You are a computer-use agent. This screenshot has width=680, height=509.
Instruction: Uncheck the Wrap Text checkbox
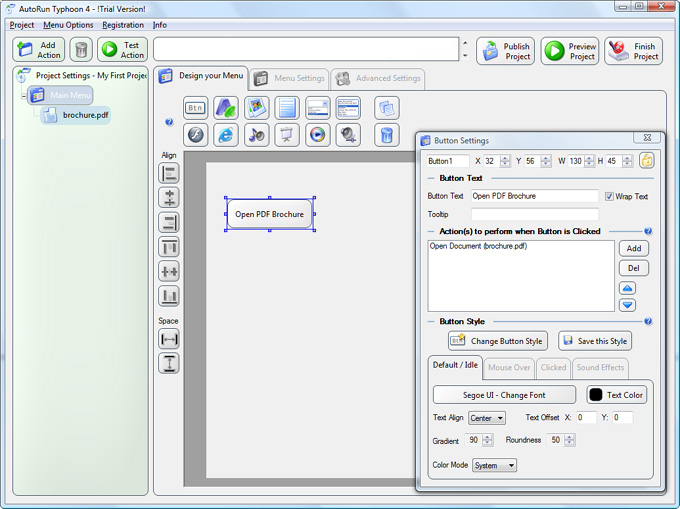[609, 196]
